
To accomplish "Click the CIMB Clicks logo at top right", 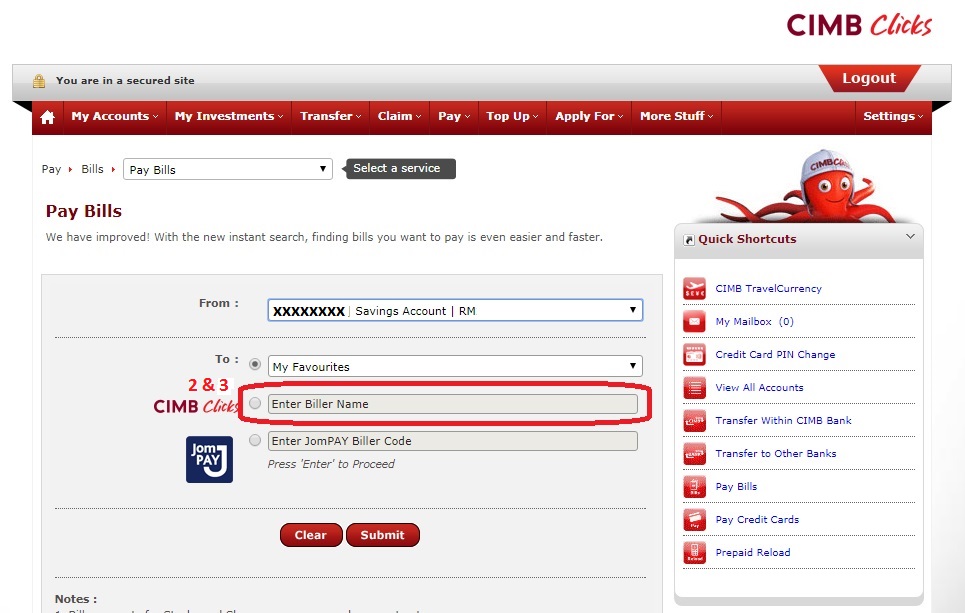I will click(x=859, y=26).
